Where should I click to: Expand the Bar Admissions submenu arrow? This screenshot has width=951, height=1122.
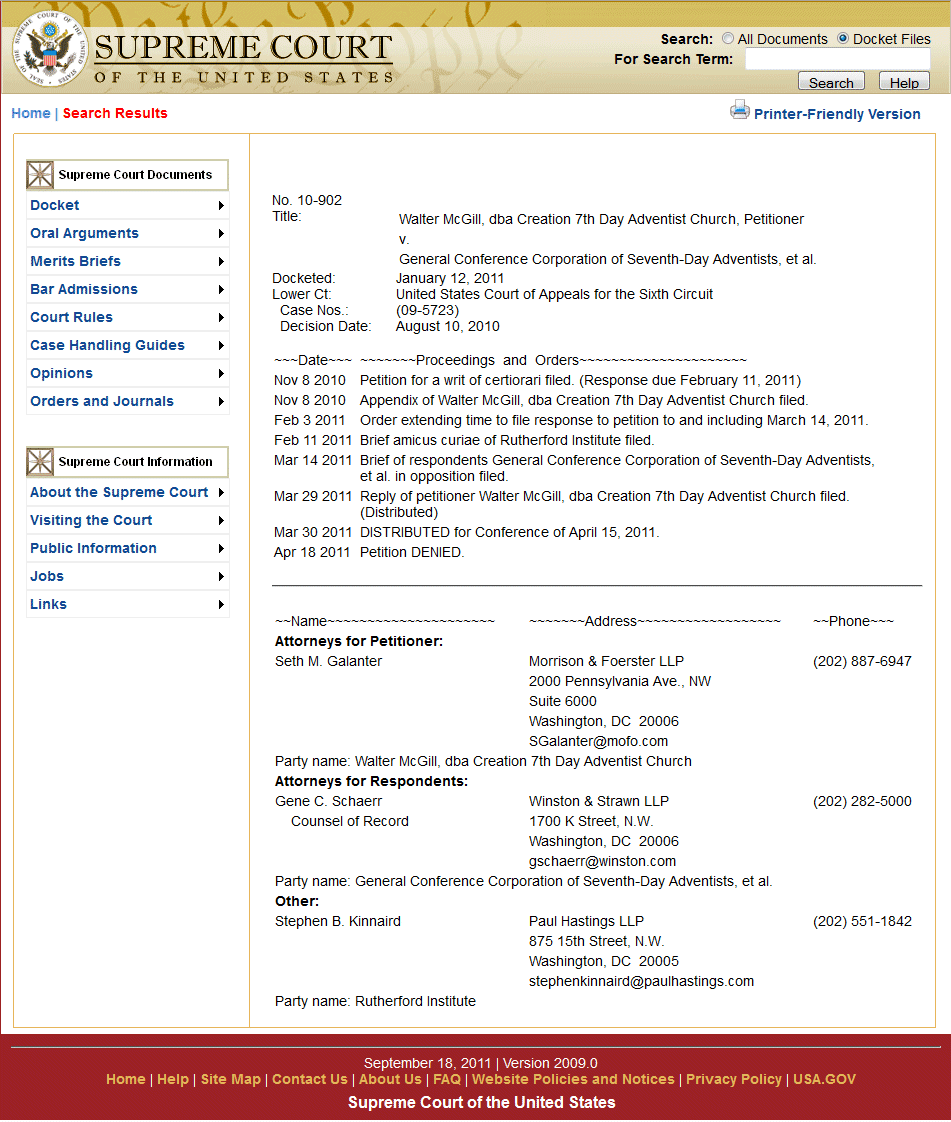(221, 290)
